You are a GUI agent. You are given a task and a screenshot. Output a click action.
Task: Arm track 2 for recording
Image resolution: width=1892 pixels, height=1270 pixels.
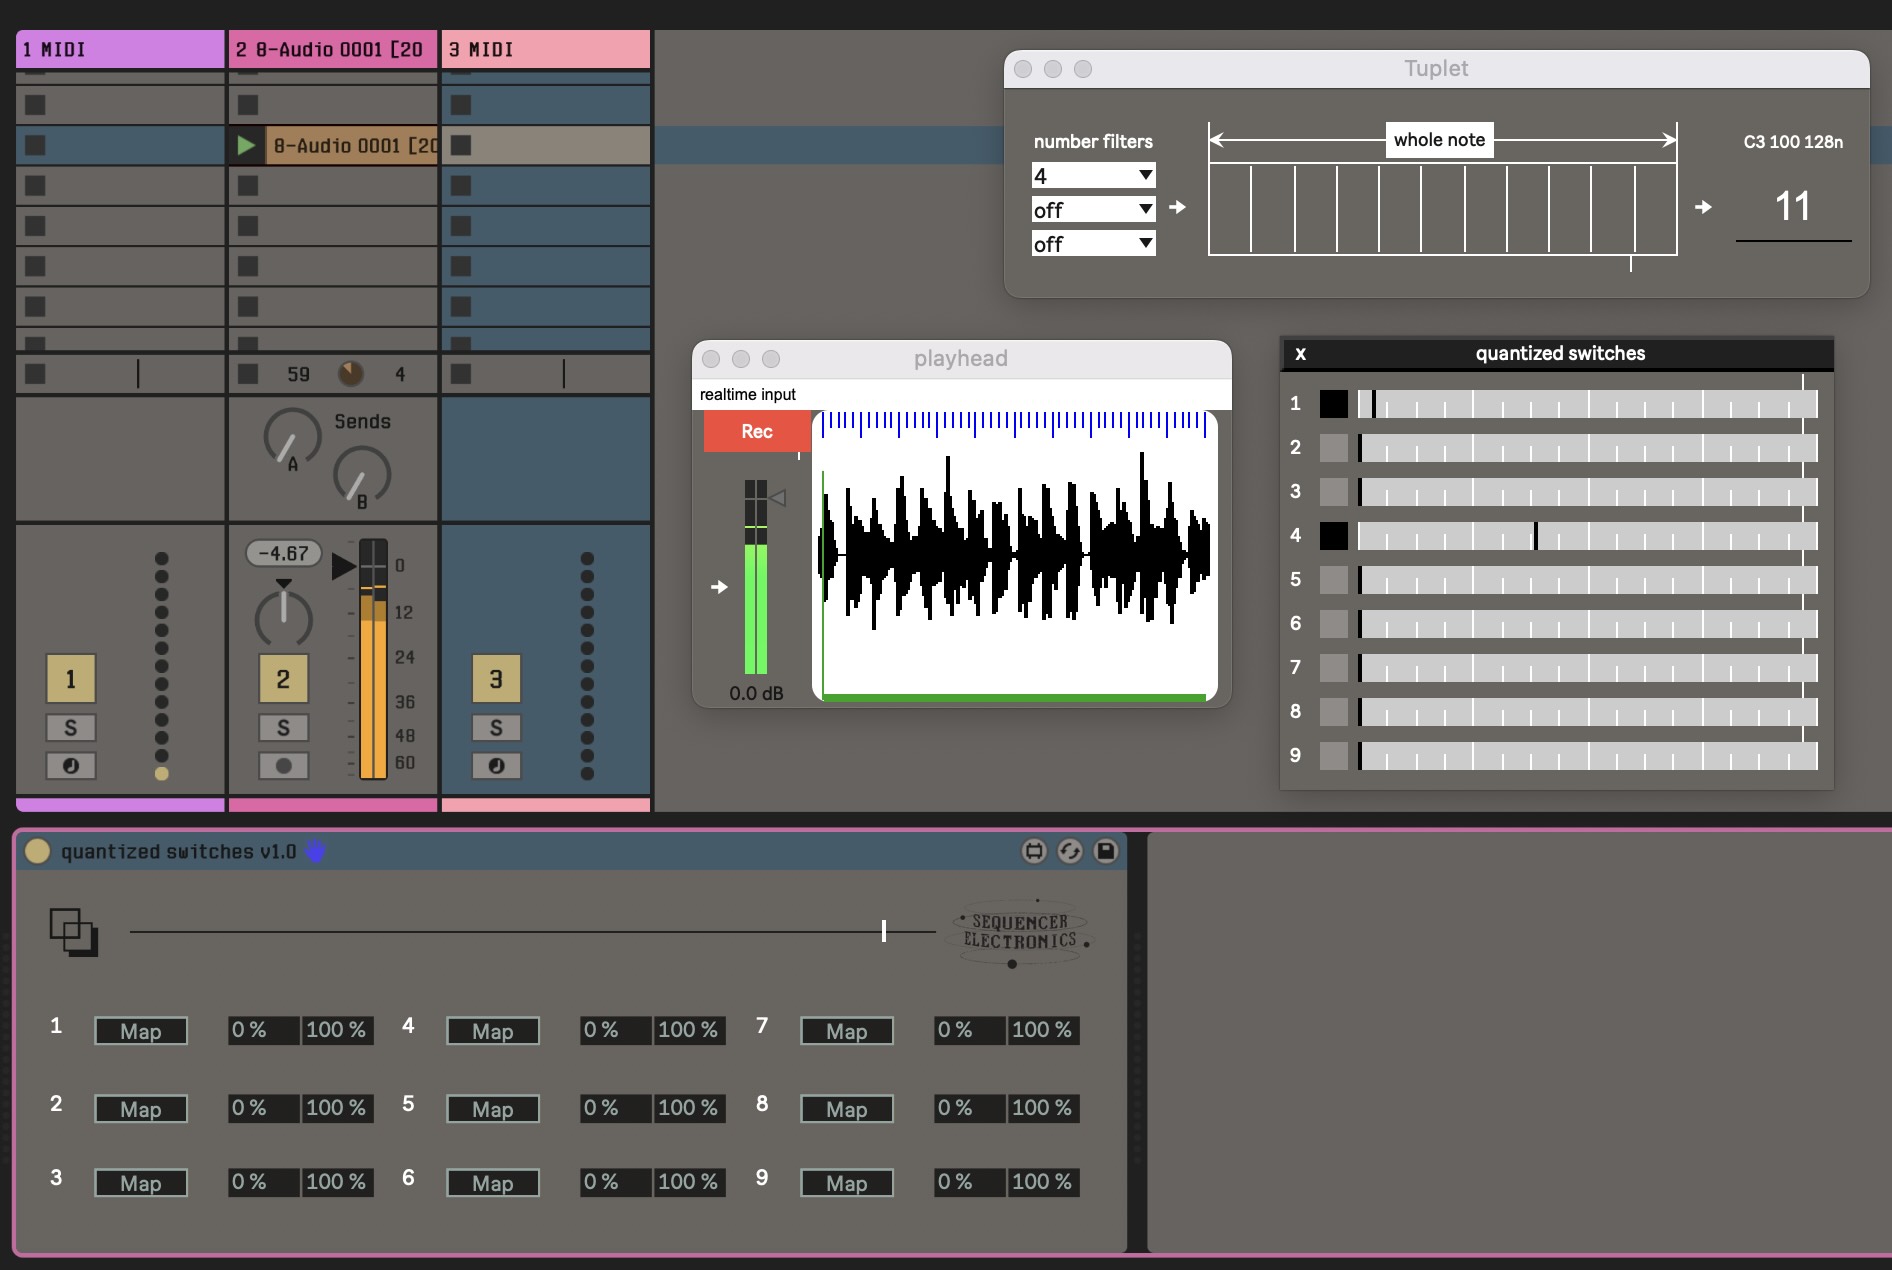pos(284,766)
